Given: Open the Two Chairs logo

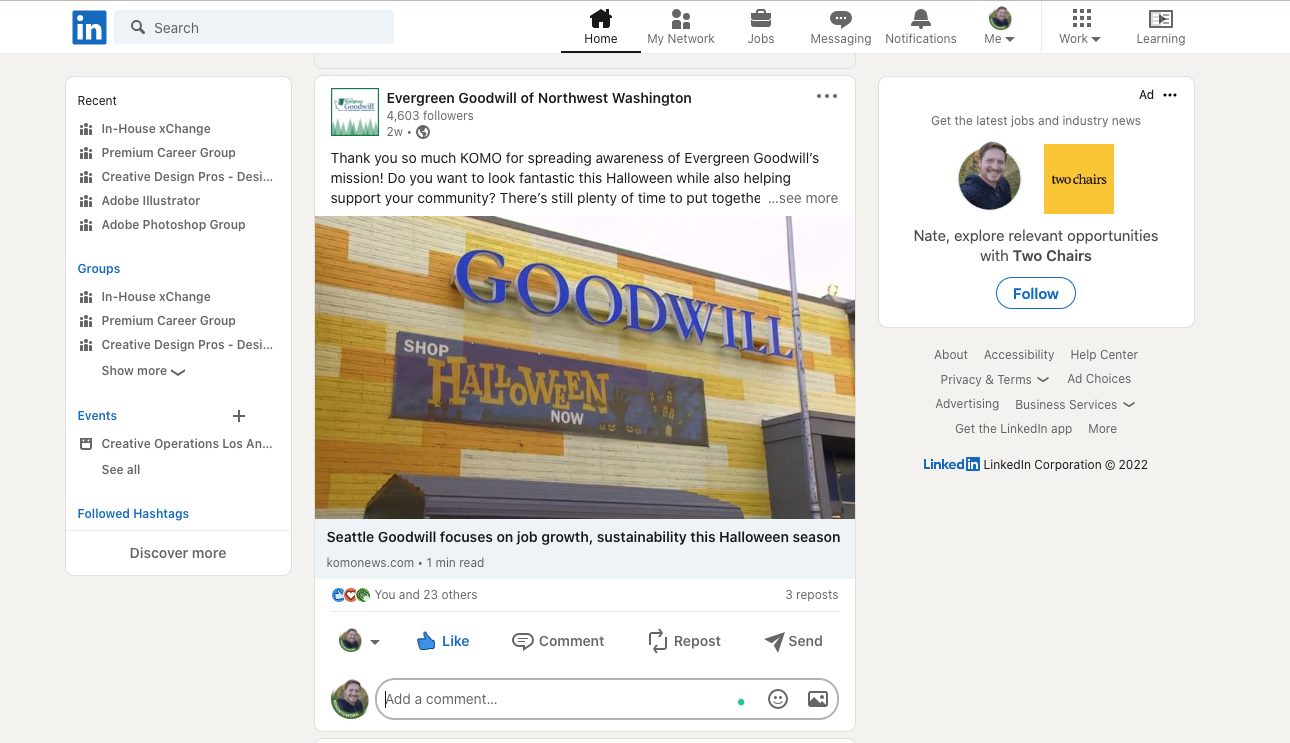Looking at the screenshot, I should coord(1079,179).
